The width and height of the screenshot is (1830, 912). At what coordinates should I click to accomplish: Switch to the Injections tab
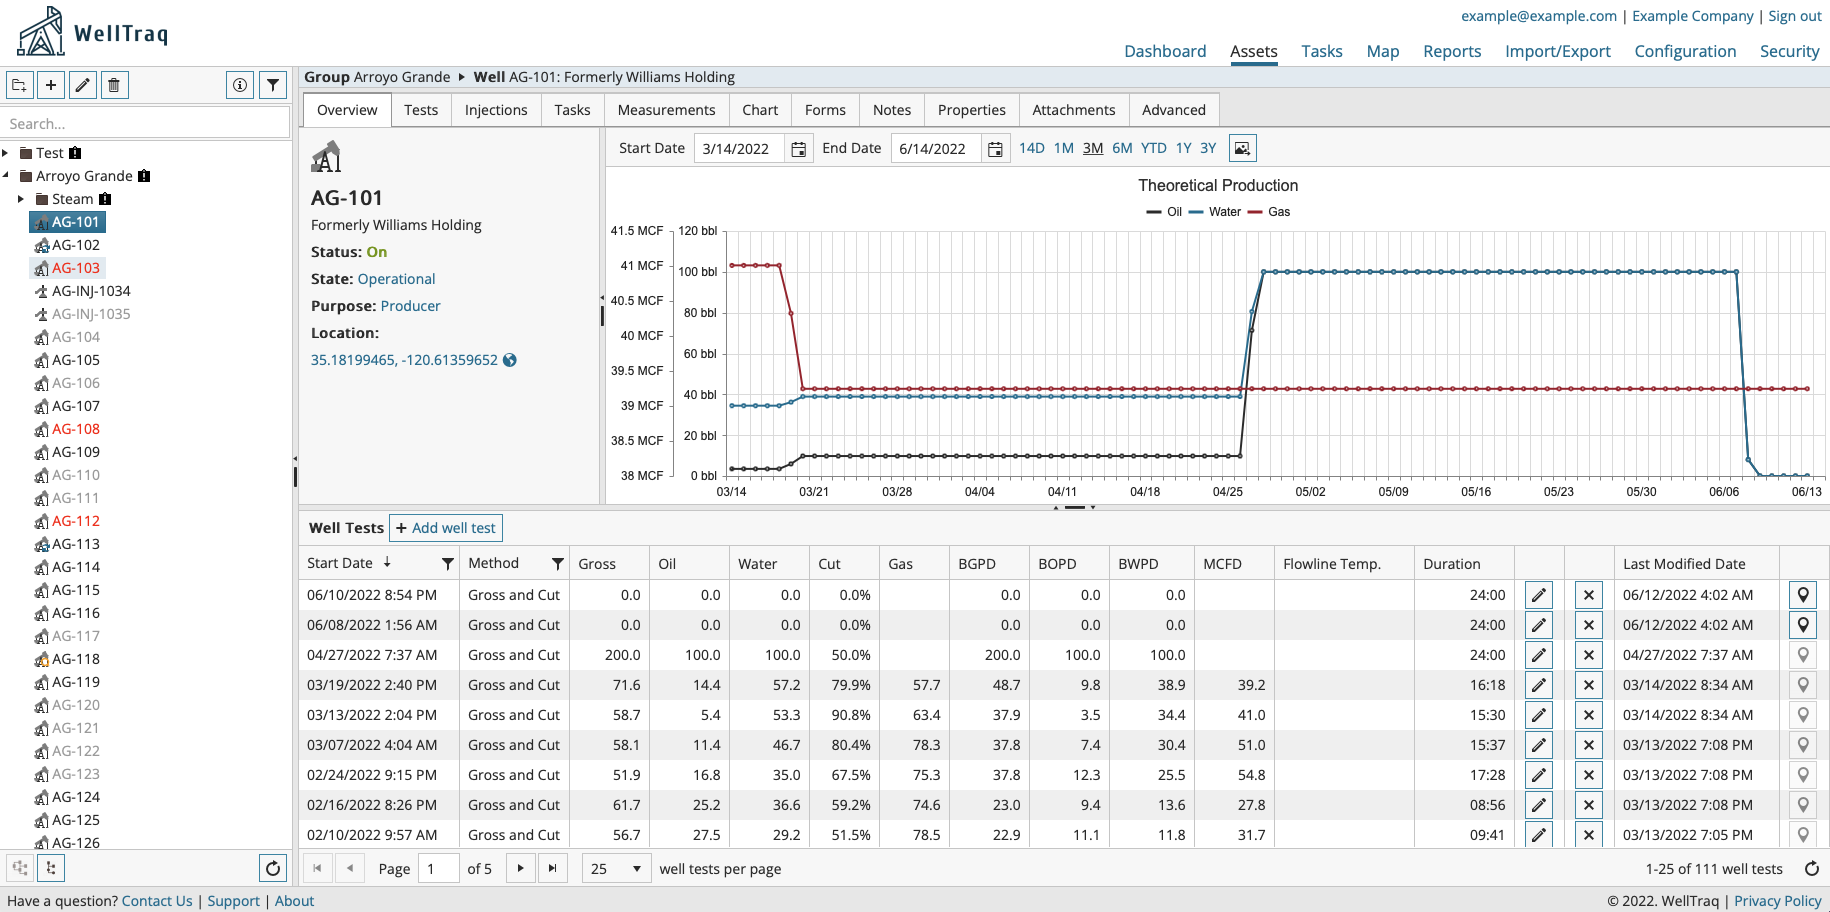coord(496,110)
